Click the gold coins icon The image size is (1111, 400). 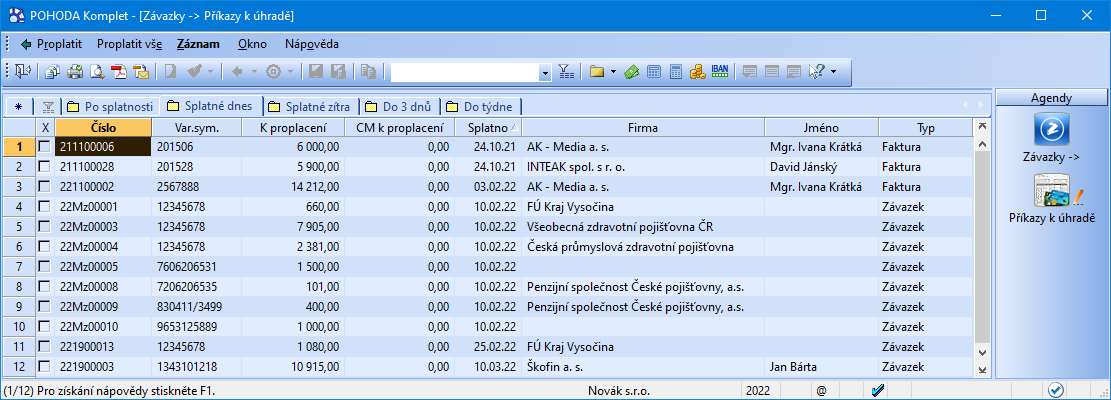(698, 72)
